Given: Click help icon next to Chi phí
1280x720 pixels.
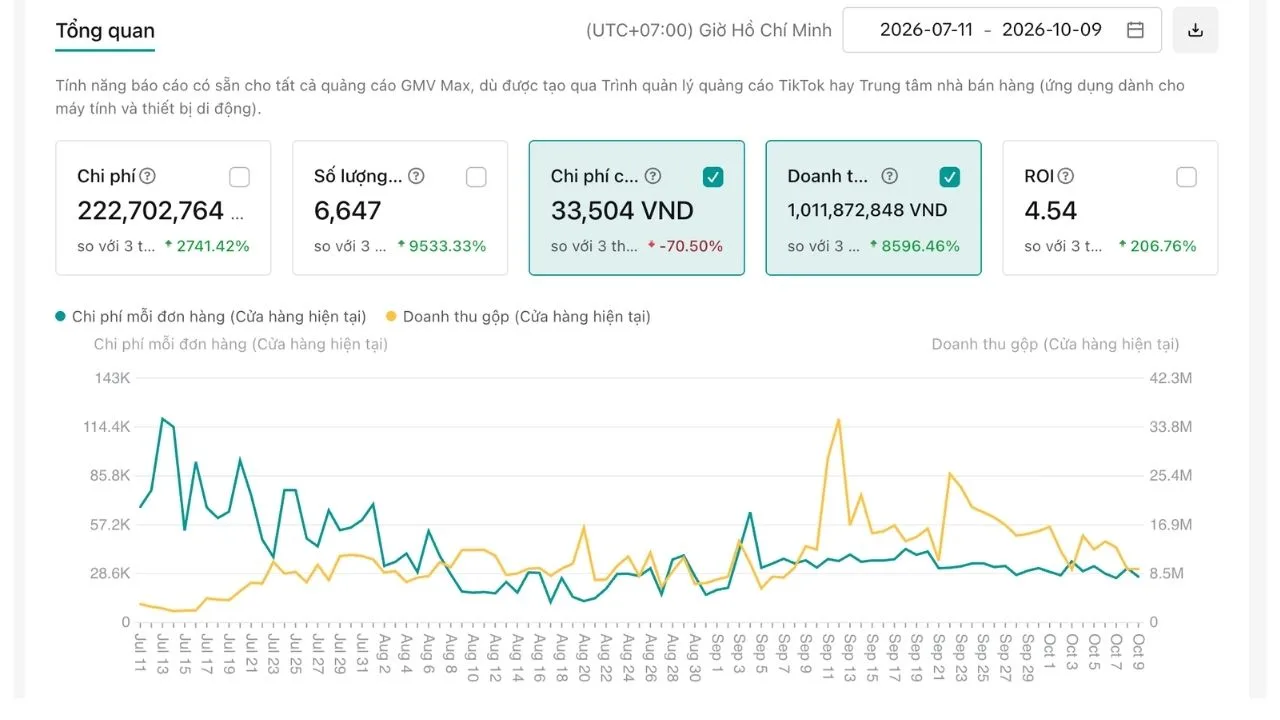Looking at the screenshot, I should point(147,176).
